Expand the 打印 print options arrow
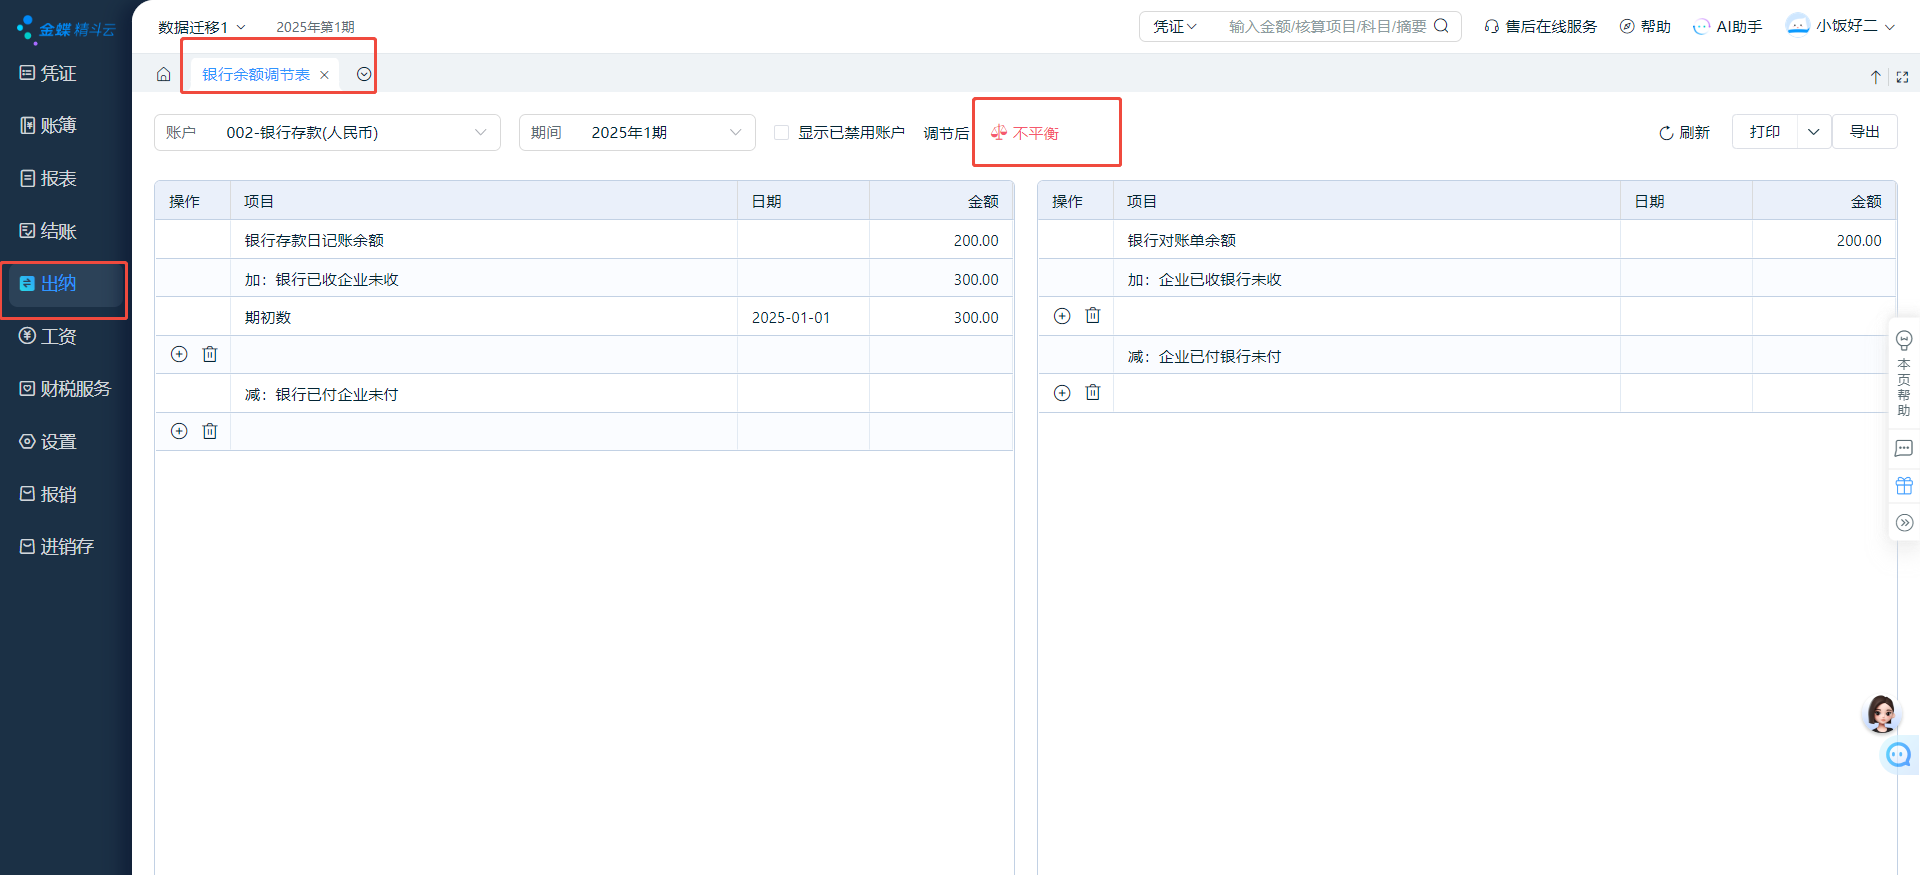This screenshot has width=1920, height=875. pyautogui.click(x=1814, y=132)
